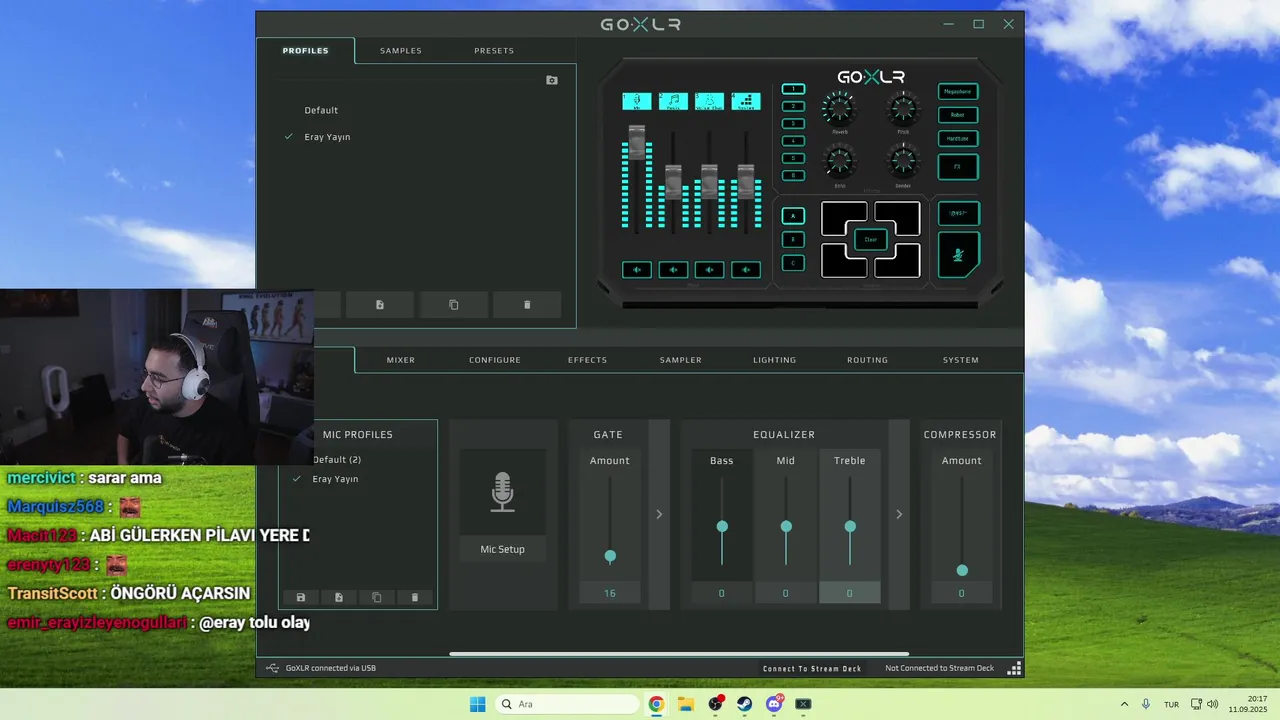The height and width of the screenshot is (720, 1280).
Task: Click the Gate Amount slider handle
Action: (x=610, y=556)
